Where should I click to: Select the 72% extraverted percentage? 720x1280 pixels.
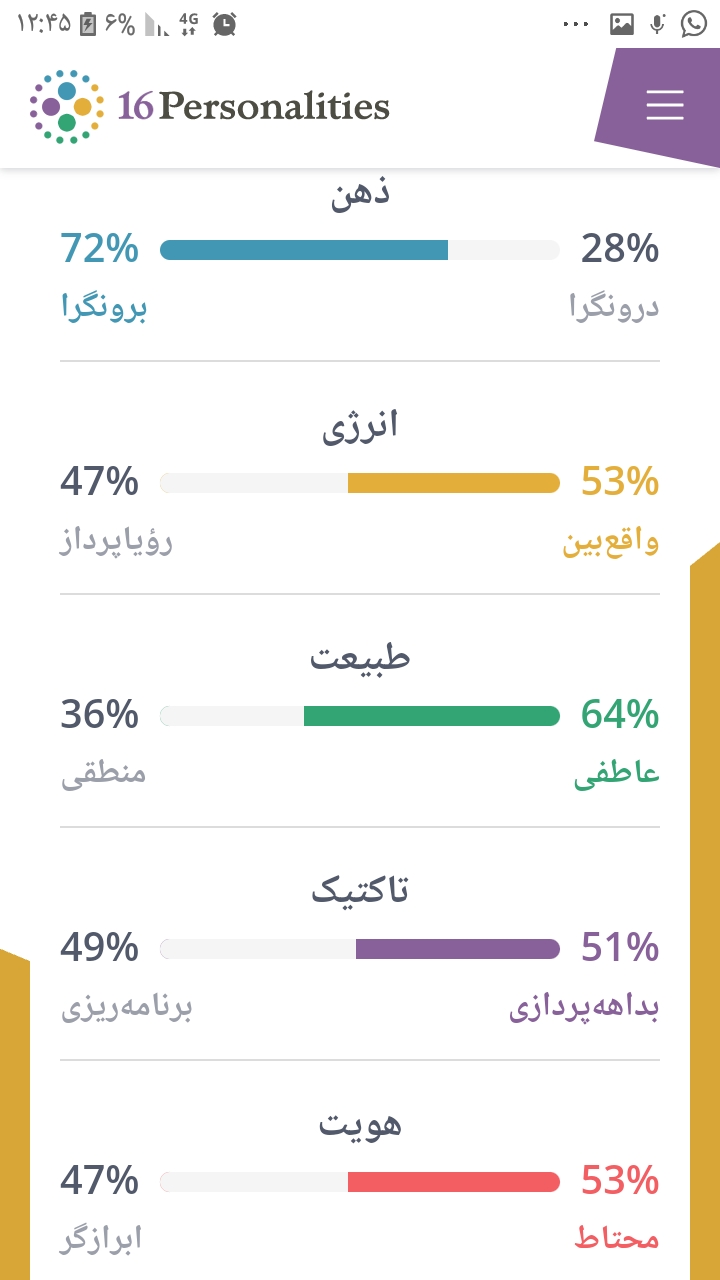99,248
